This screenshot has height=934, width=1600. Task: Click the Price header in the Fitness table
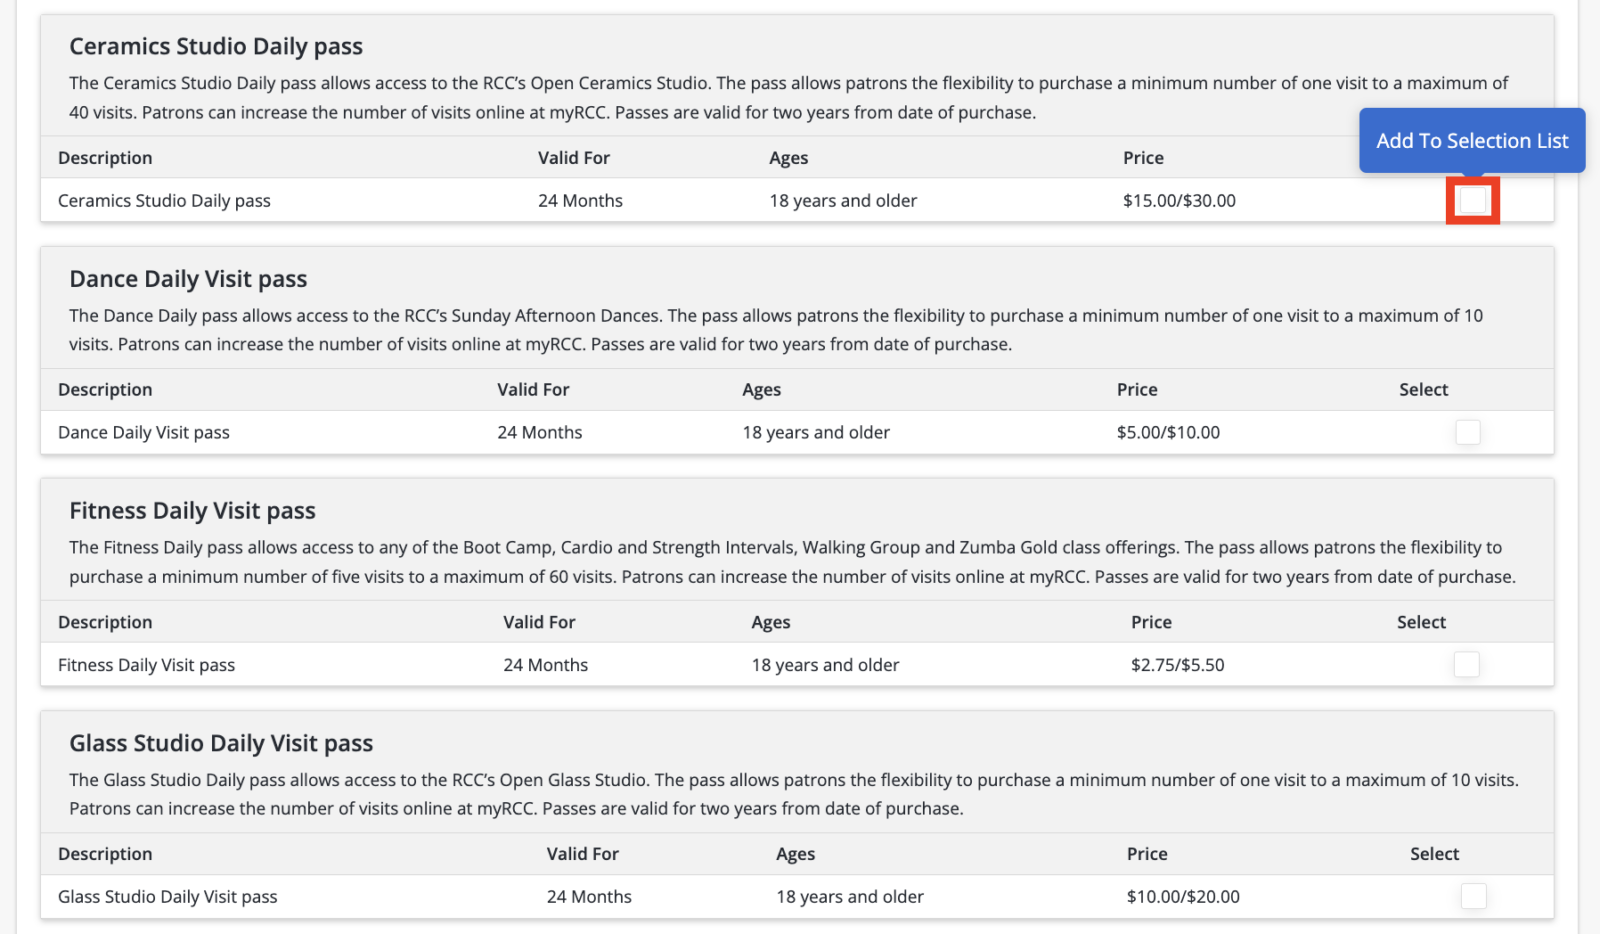point(1151,621)
